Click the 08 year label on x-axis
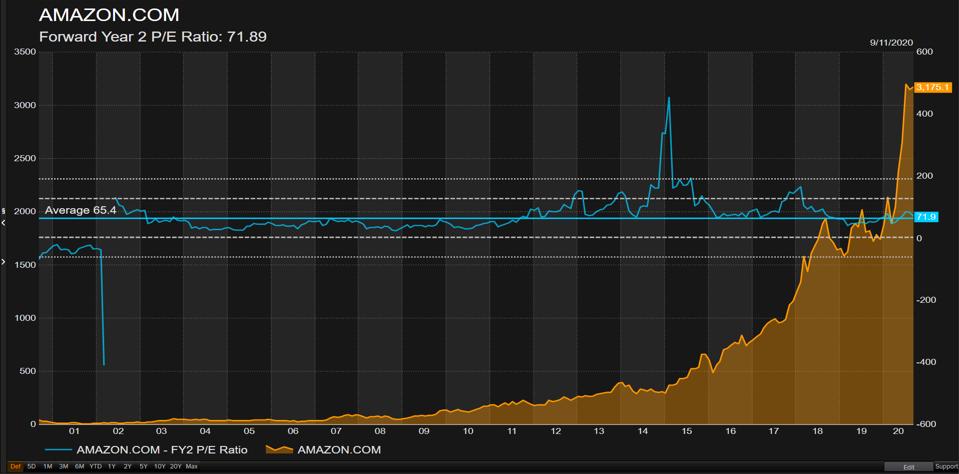 pos(380,431)
